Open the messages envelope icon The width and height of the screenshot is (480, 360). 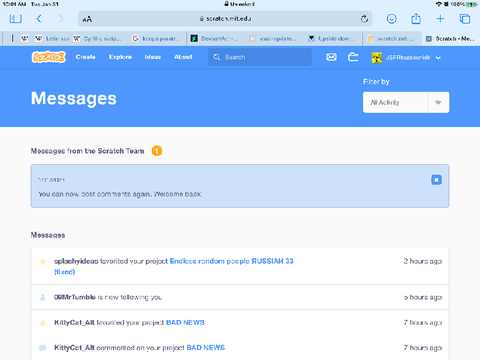[331, 57]
